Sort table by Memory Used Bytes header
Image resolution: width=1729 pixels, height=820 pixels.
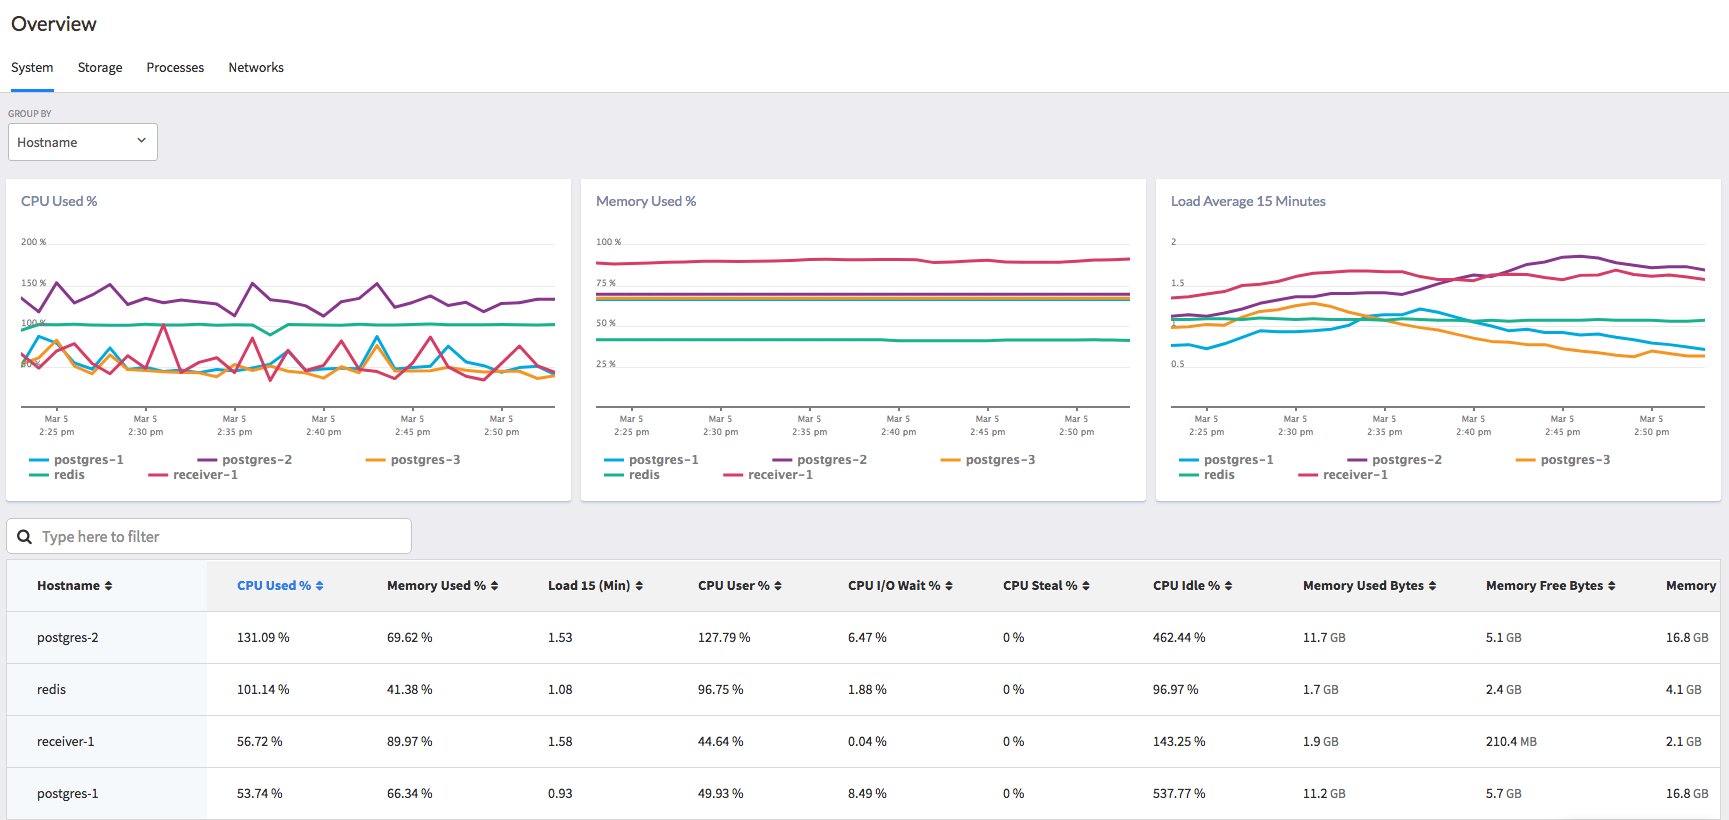pyautogui.click(x=1362, y=586)
